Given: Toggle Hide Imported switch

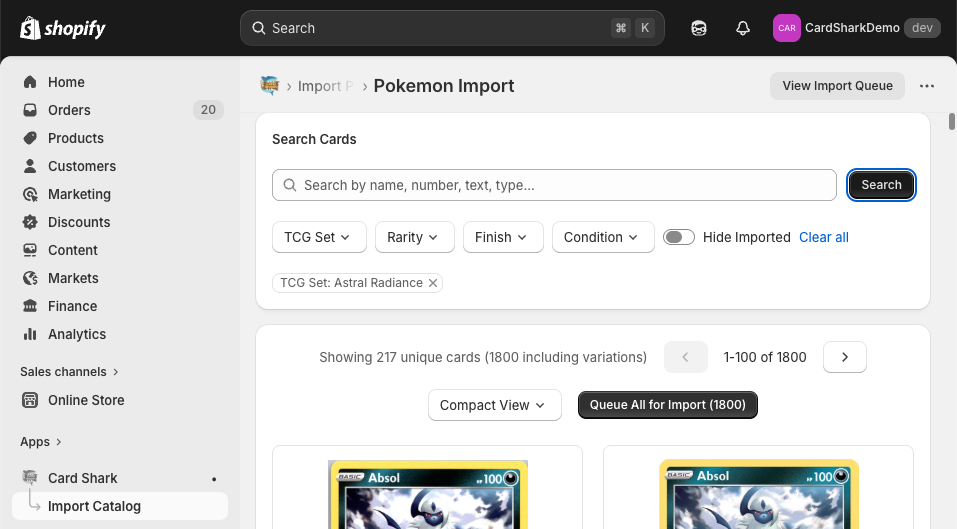Looking at the screenshot, I should pos(679,237).
